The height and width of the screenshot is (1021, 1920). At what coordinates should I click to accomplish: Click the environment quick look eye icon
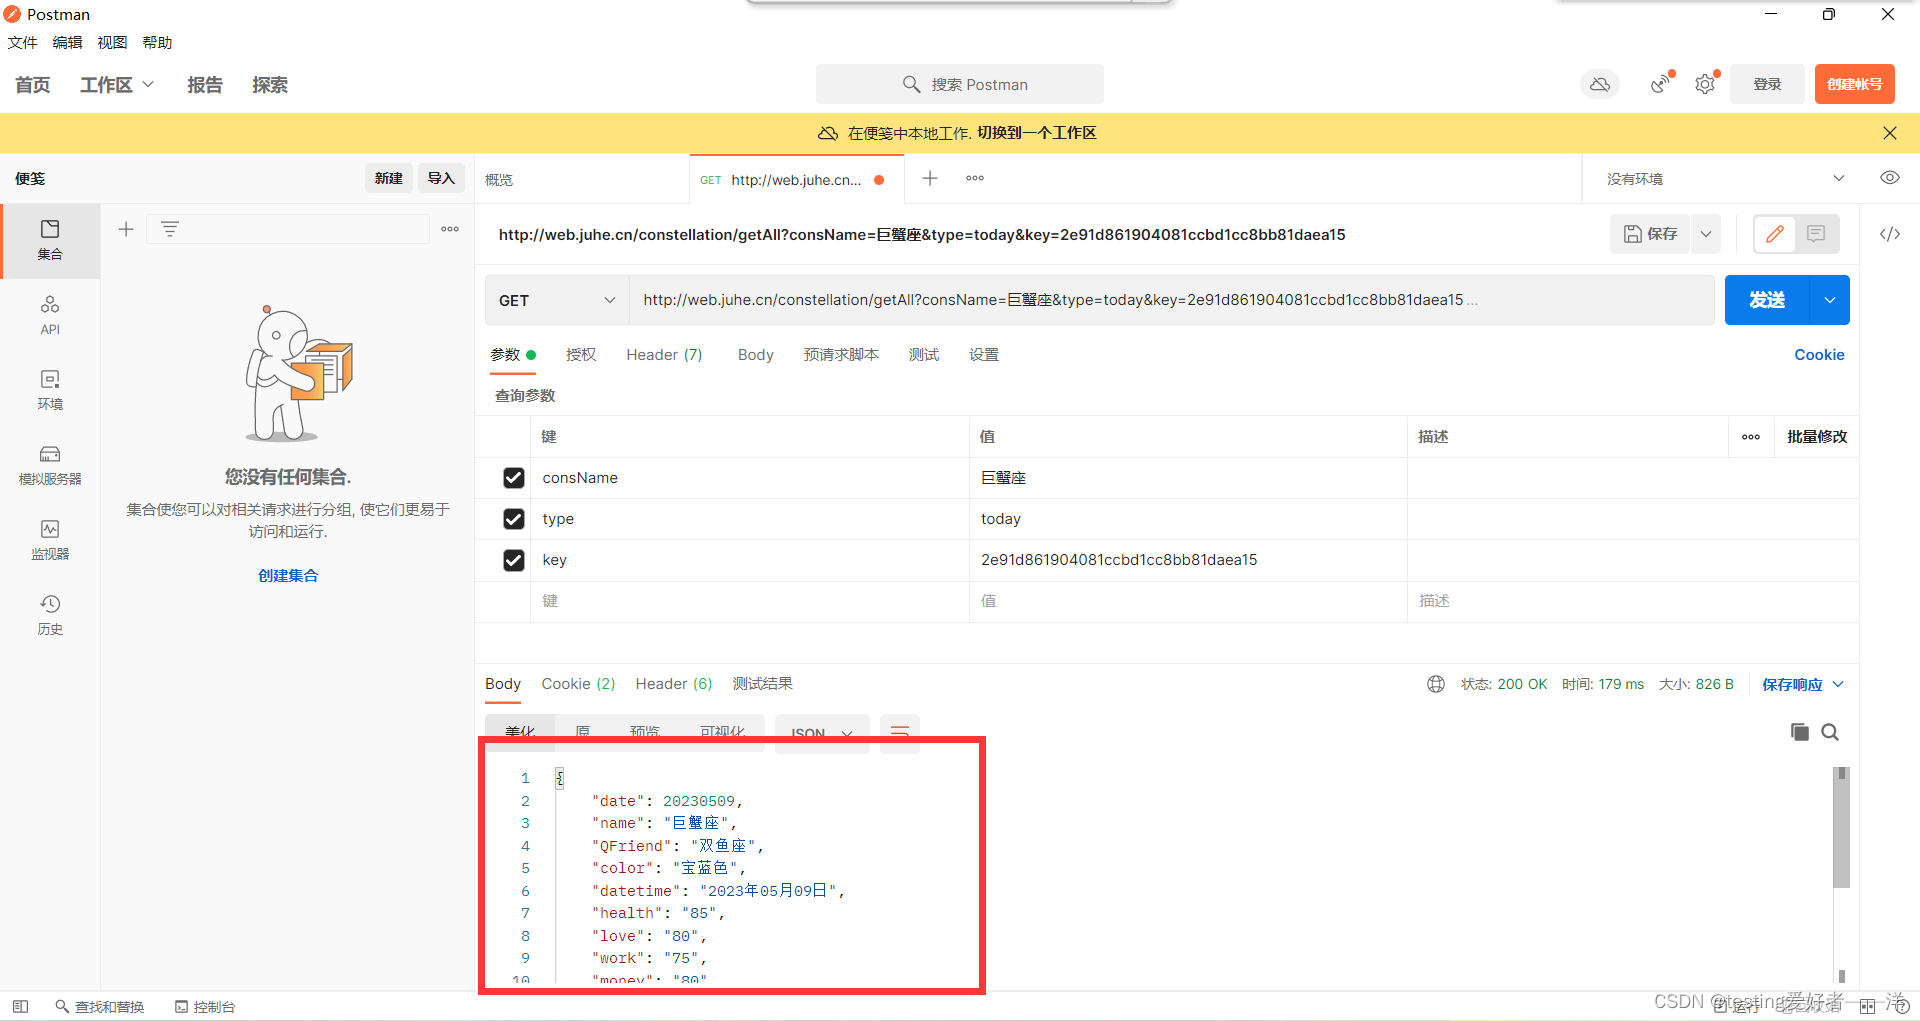1889,178
